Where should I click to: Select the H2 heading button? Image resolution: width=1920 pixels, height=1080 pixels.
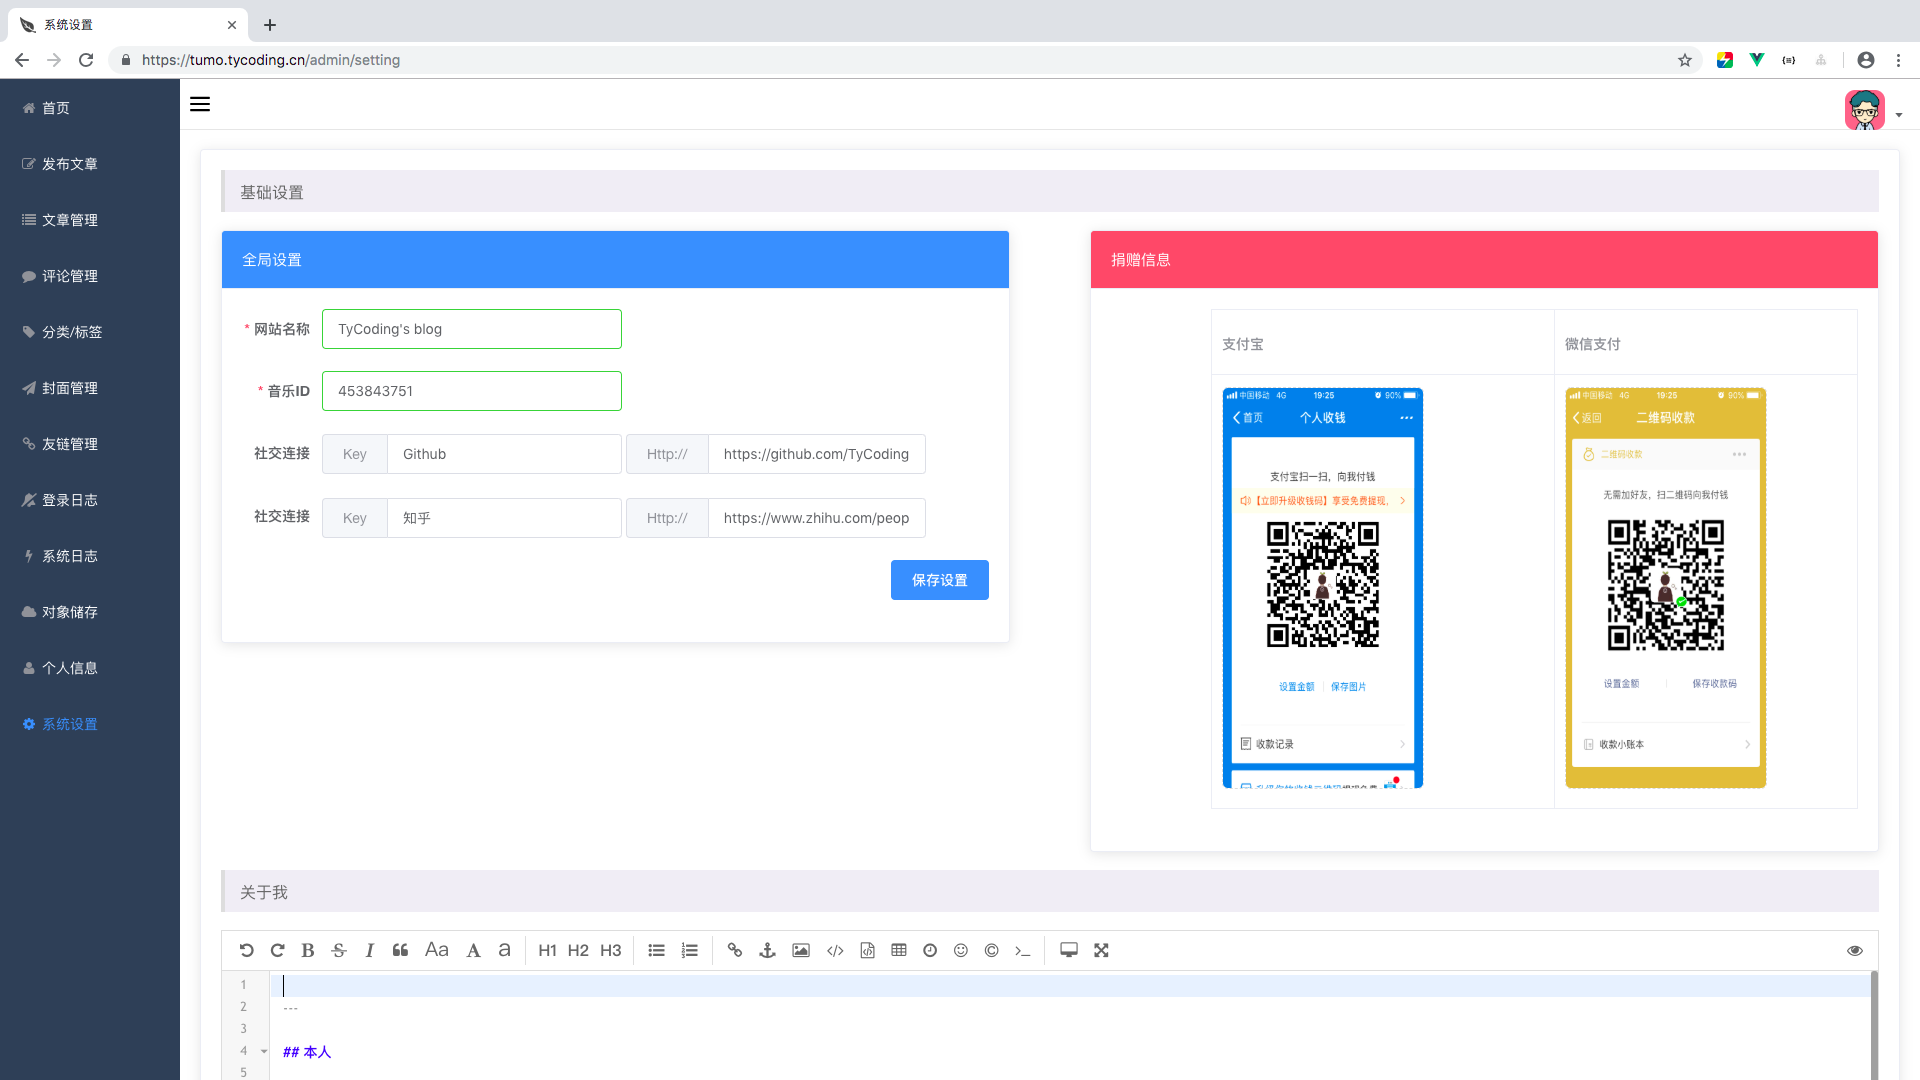point(578,950)
